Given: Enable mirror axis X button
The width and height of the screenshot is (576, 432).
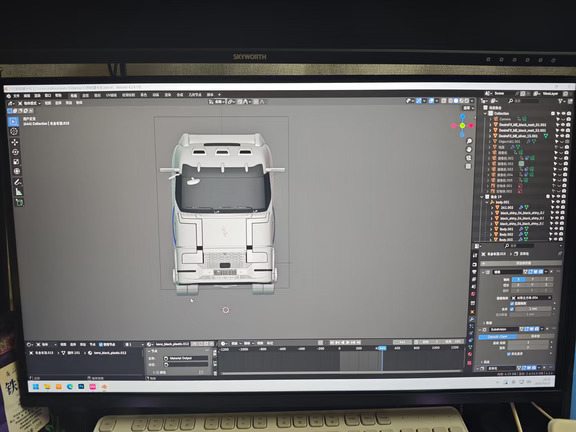Looking at the screenshot, I should click(x=519, y=280).
